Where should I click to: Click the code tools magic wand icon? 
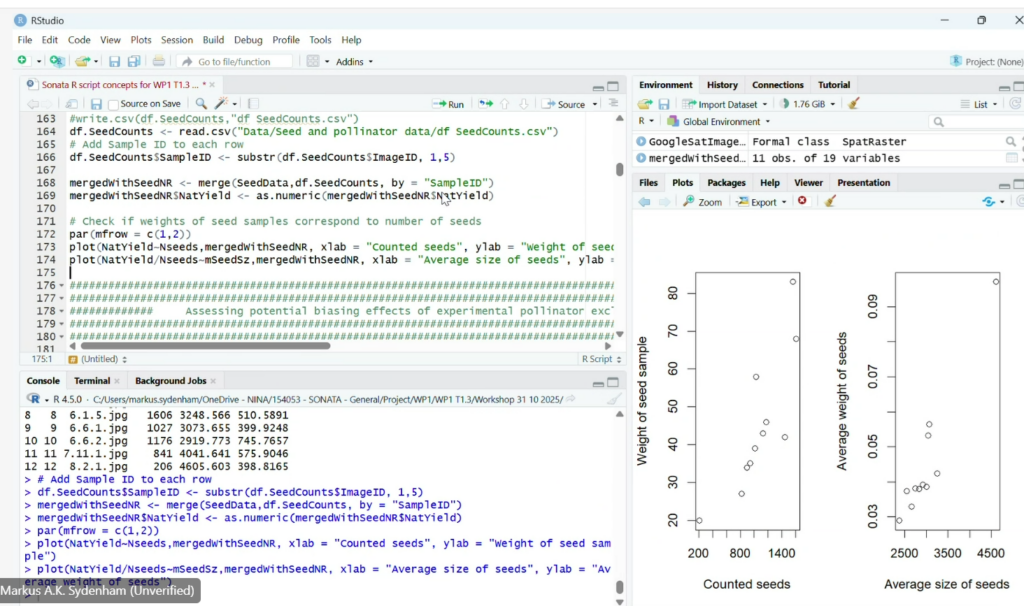pyautogui.click(x=222, y=104)
